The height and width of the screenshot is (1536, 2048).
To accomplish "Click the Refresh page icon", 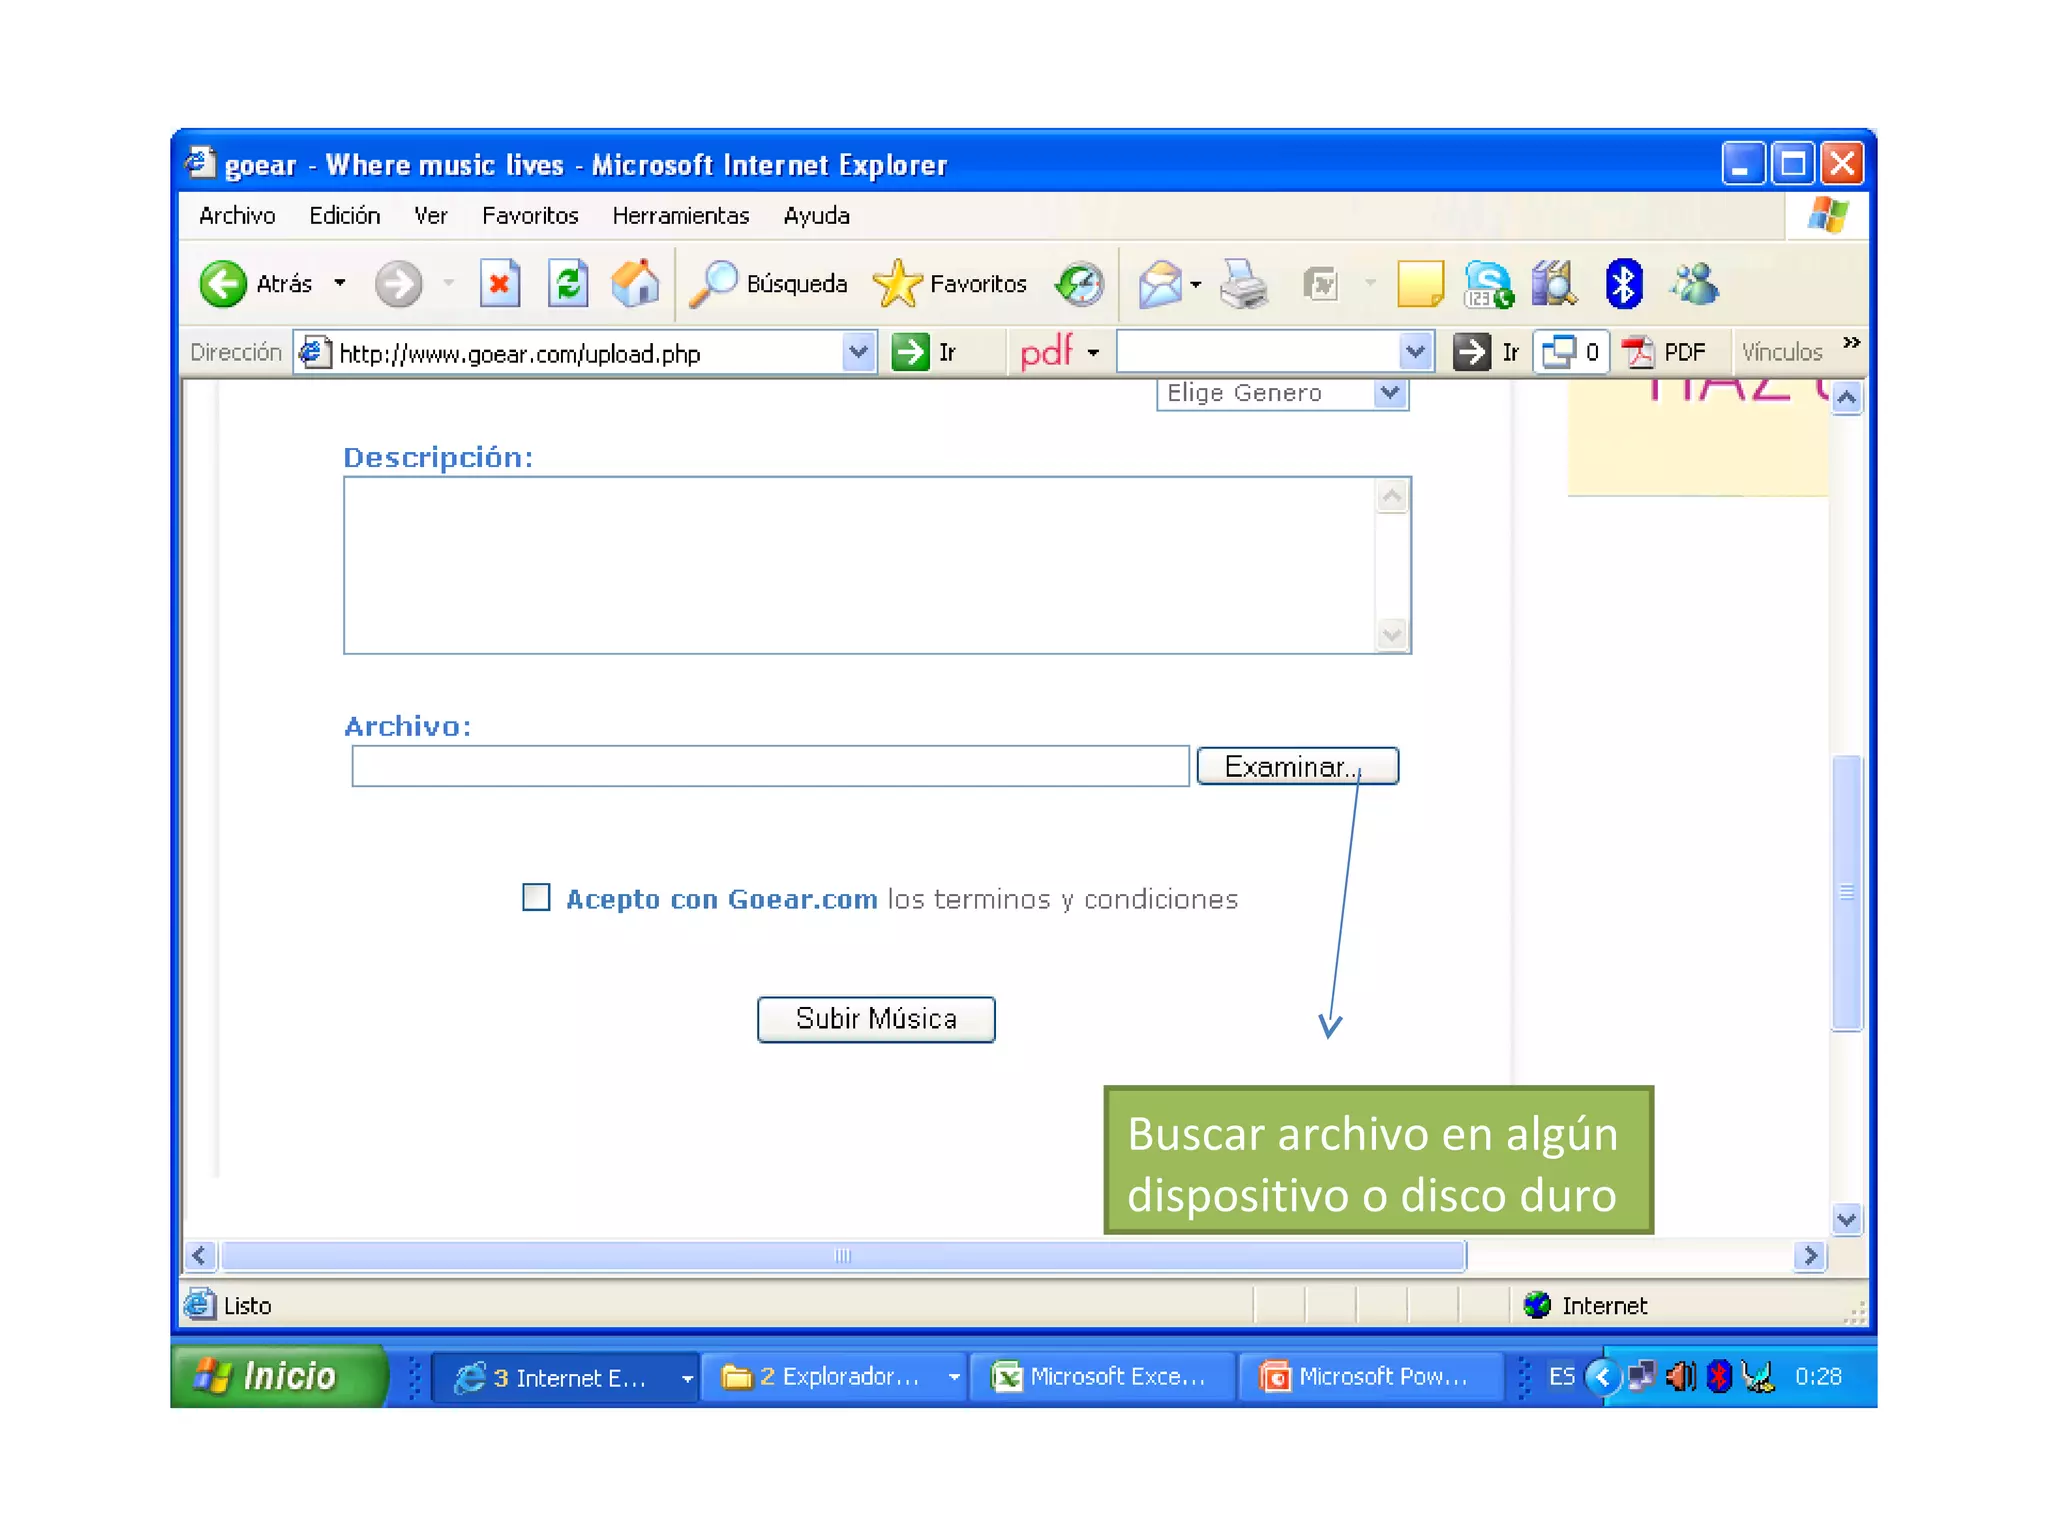I will (x=568, y=284).
